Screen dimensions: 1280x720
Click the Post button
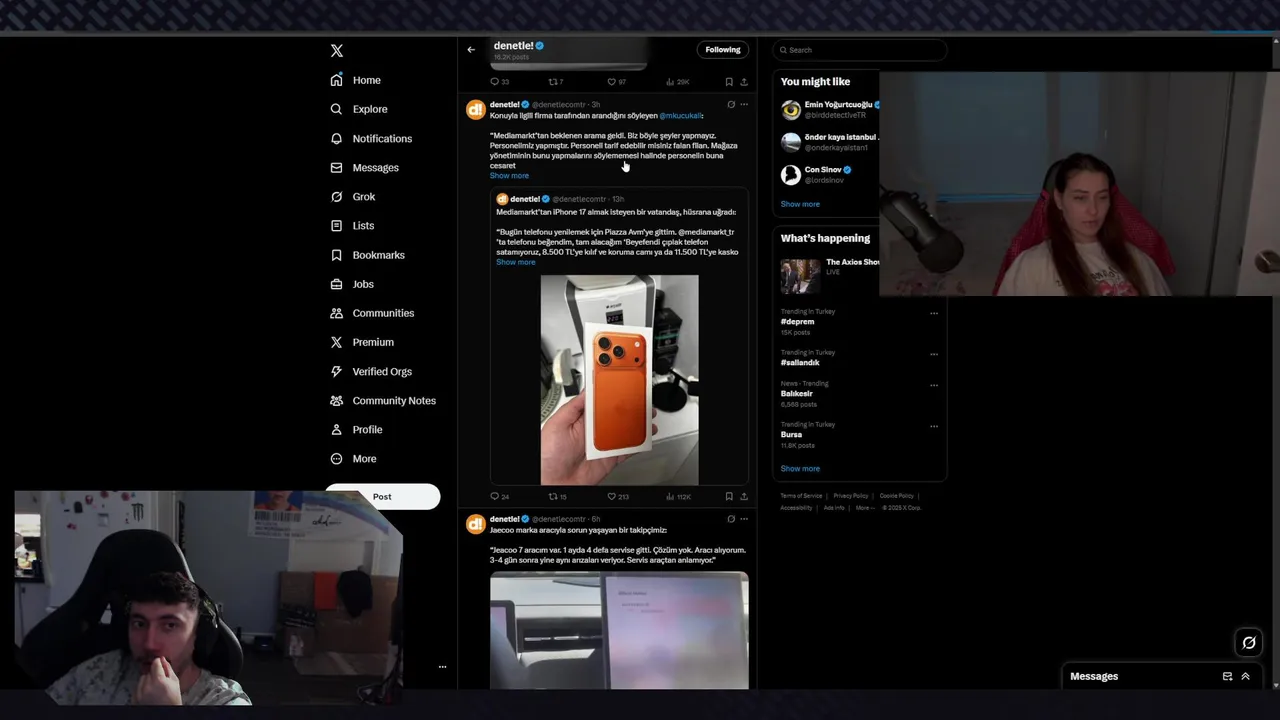(x=382, y=496)
